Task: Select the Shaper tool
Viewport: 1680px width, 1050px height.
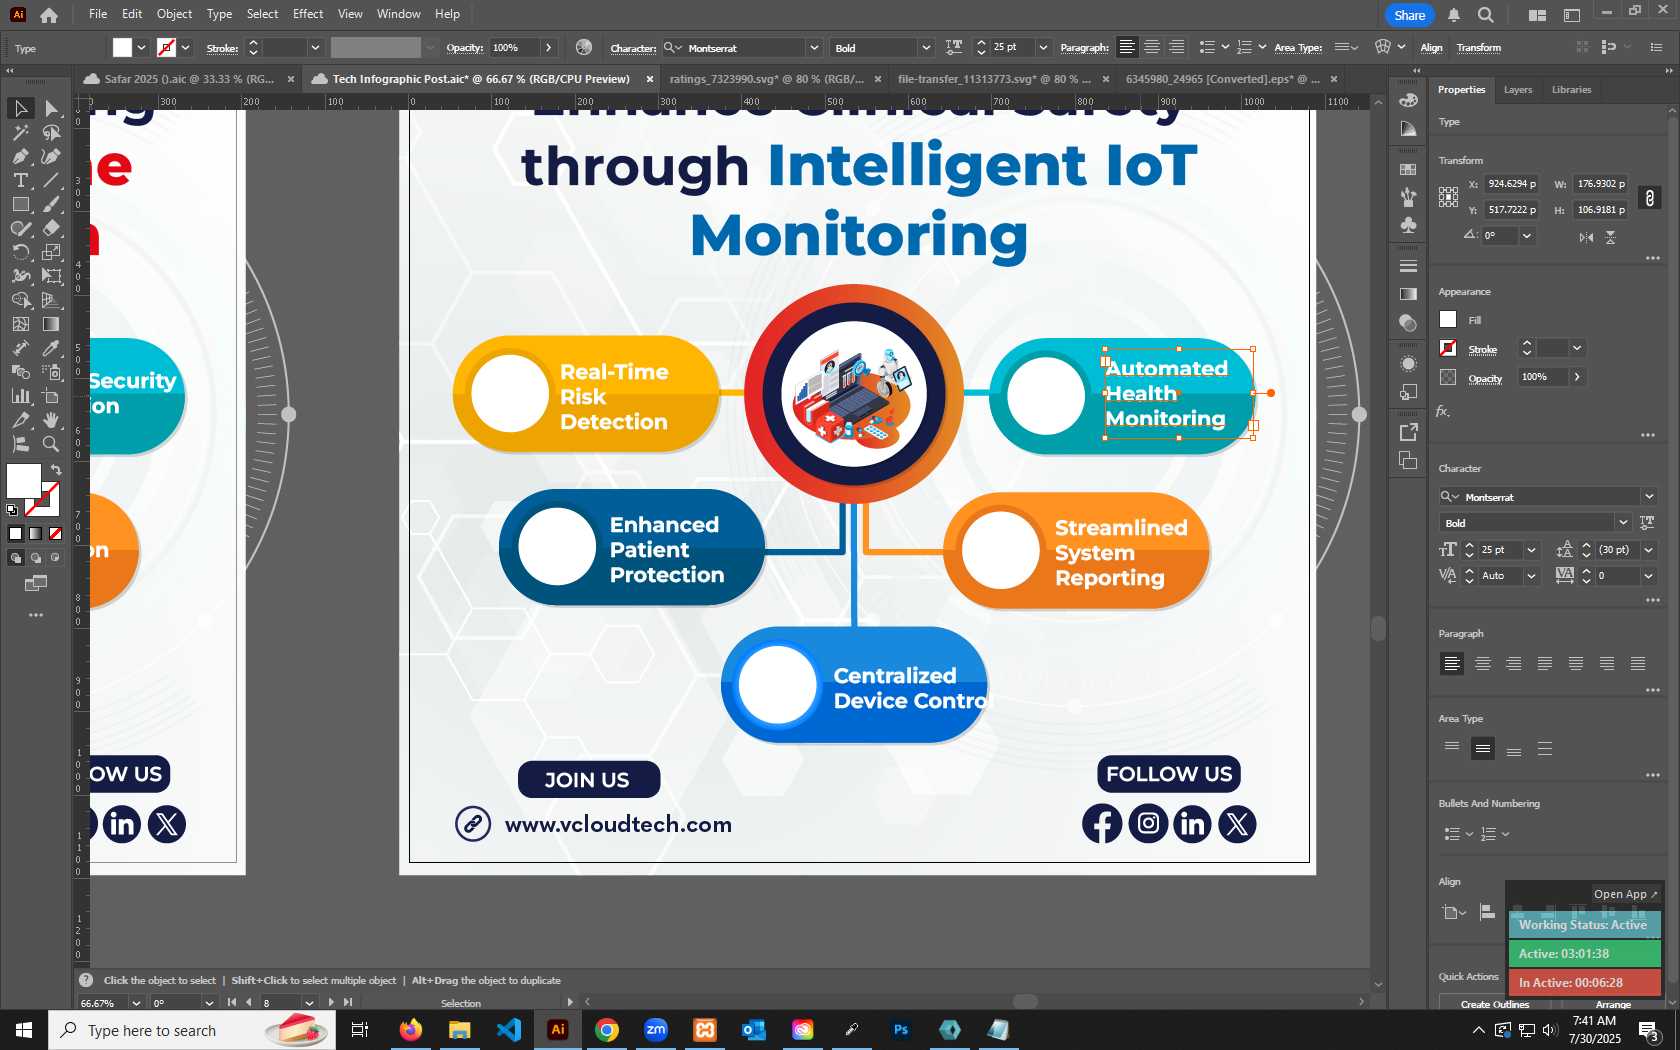Action: click(20, 228)
